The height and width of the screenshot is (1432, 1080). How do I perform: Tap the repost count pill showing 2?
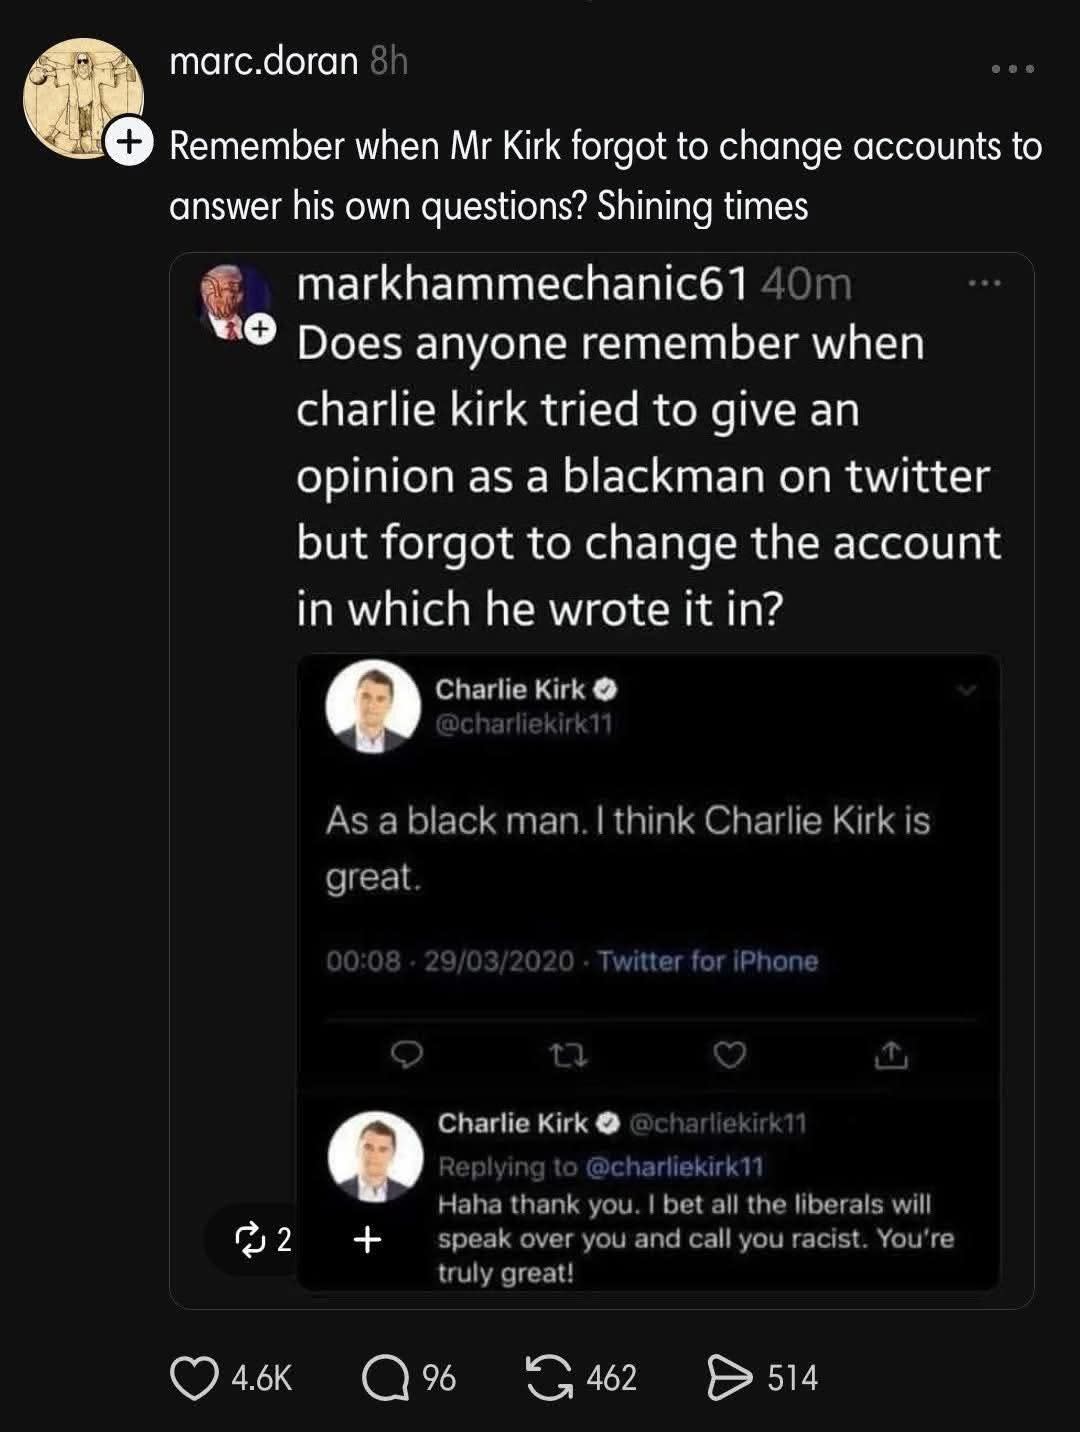pyautogui.click(x=263, y=1239)
